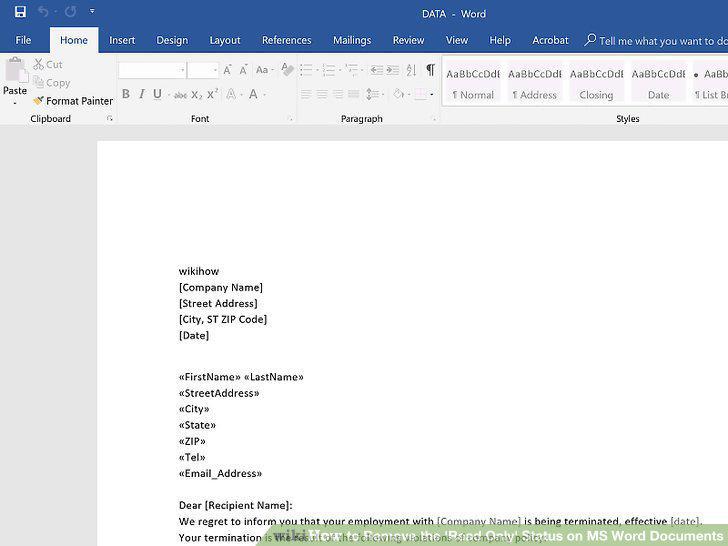This screenshot has width=728, height=546.
Task: Click the Undo arrow icon
Action: click(43, 12)
